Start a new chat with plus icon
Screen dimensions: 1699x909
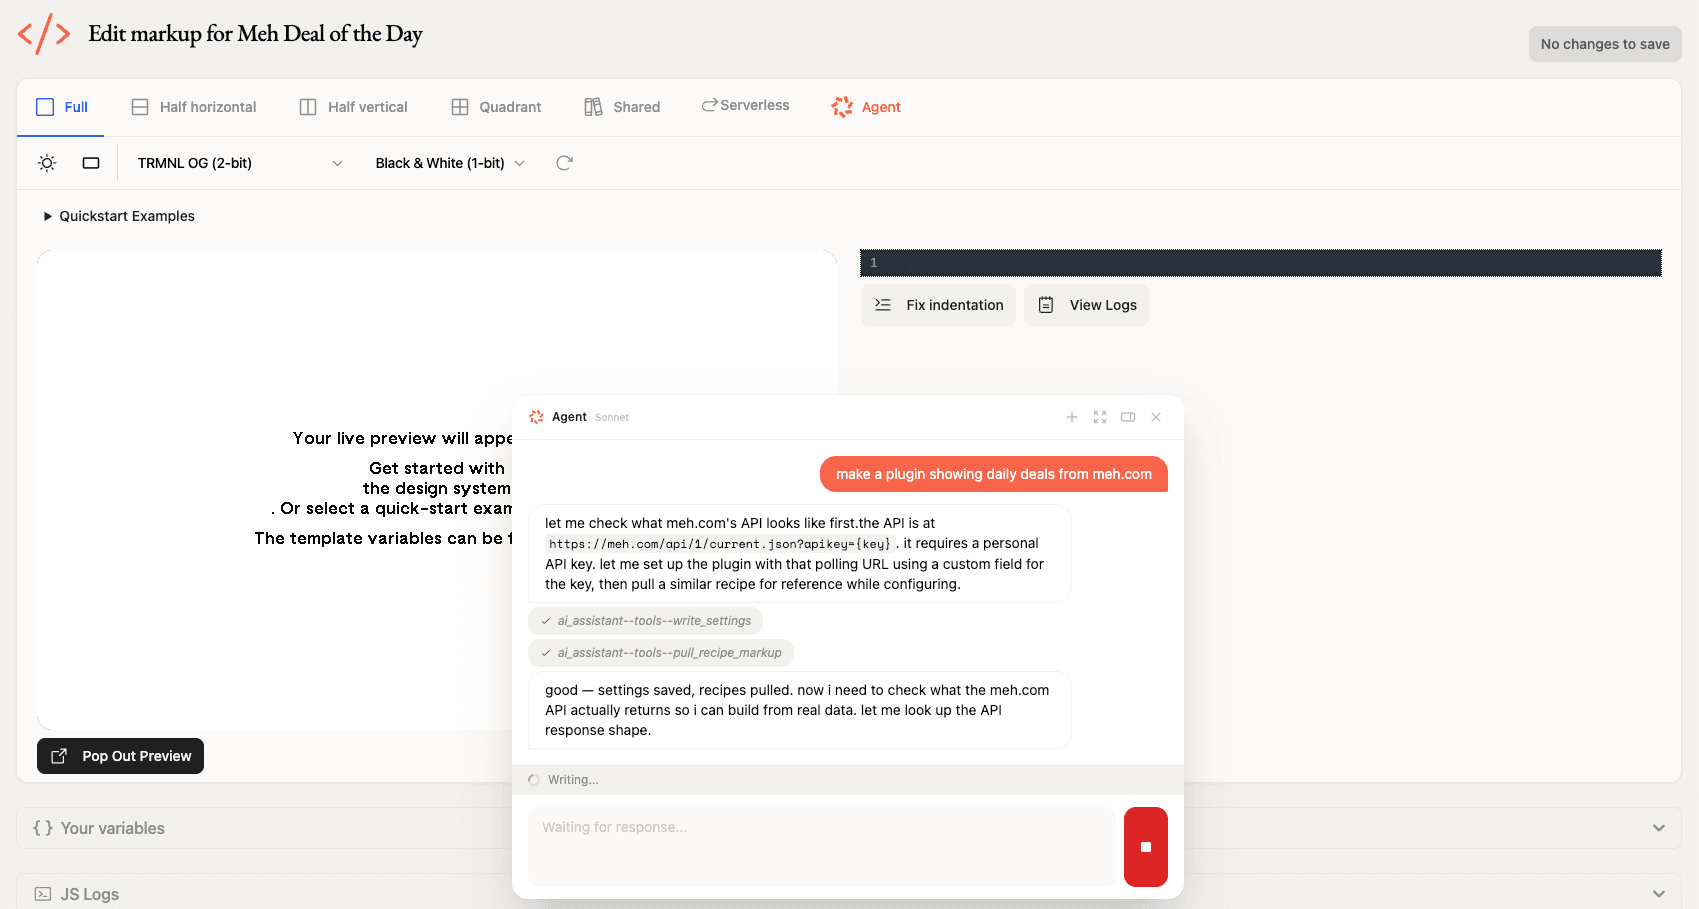click(x=1072, y=417)
